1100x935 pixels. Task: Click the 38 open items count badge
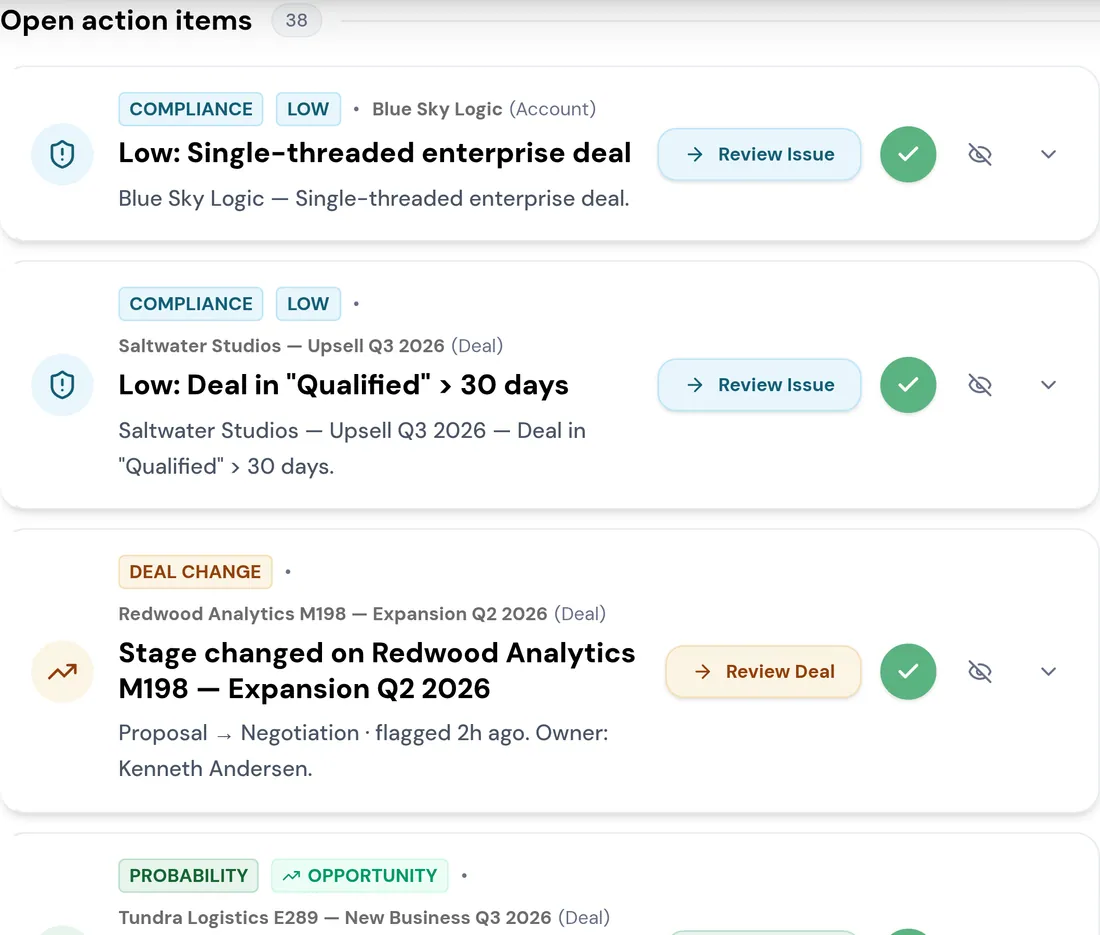click(296, 20)
